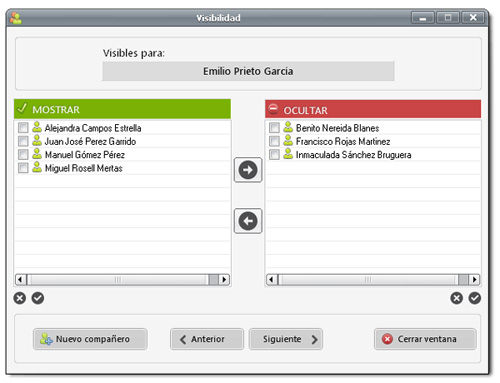500x383 pixels.
Task: Select the Inmaculada Sánchez Bruguera checkbox
Action: [274, 155]
